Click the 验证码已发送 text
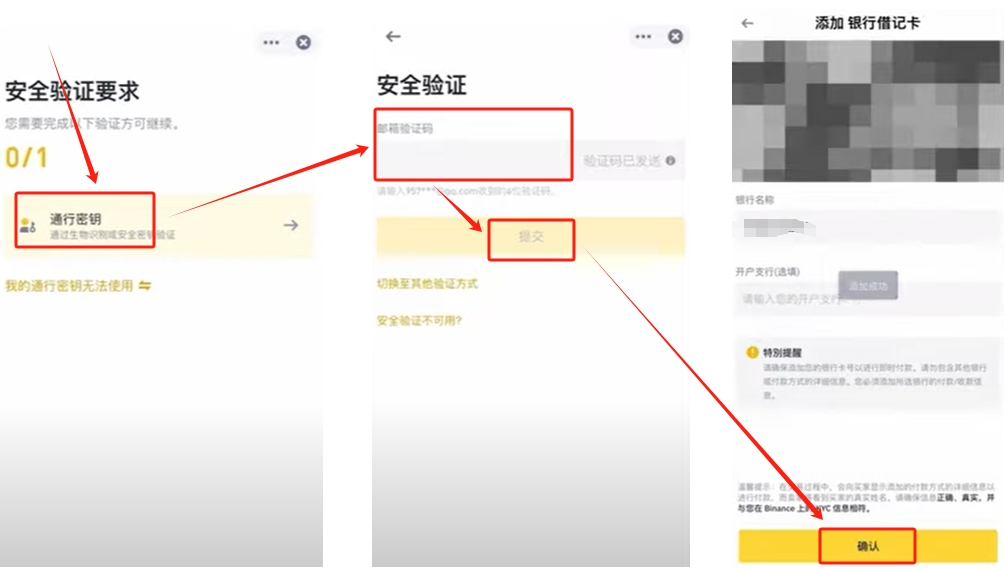 tap(621, 161)
